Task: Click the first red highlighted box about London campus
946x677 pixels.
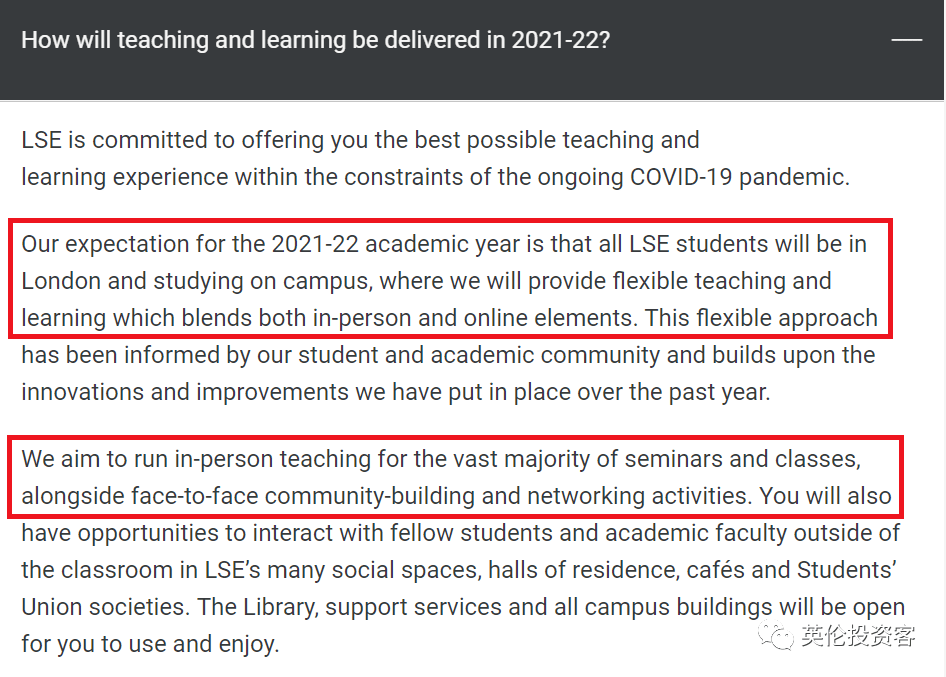Action: (x=450, y=278)
